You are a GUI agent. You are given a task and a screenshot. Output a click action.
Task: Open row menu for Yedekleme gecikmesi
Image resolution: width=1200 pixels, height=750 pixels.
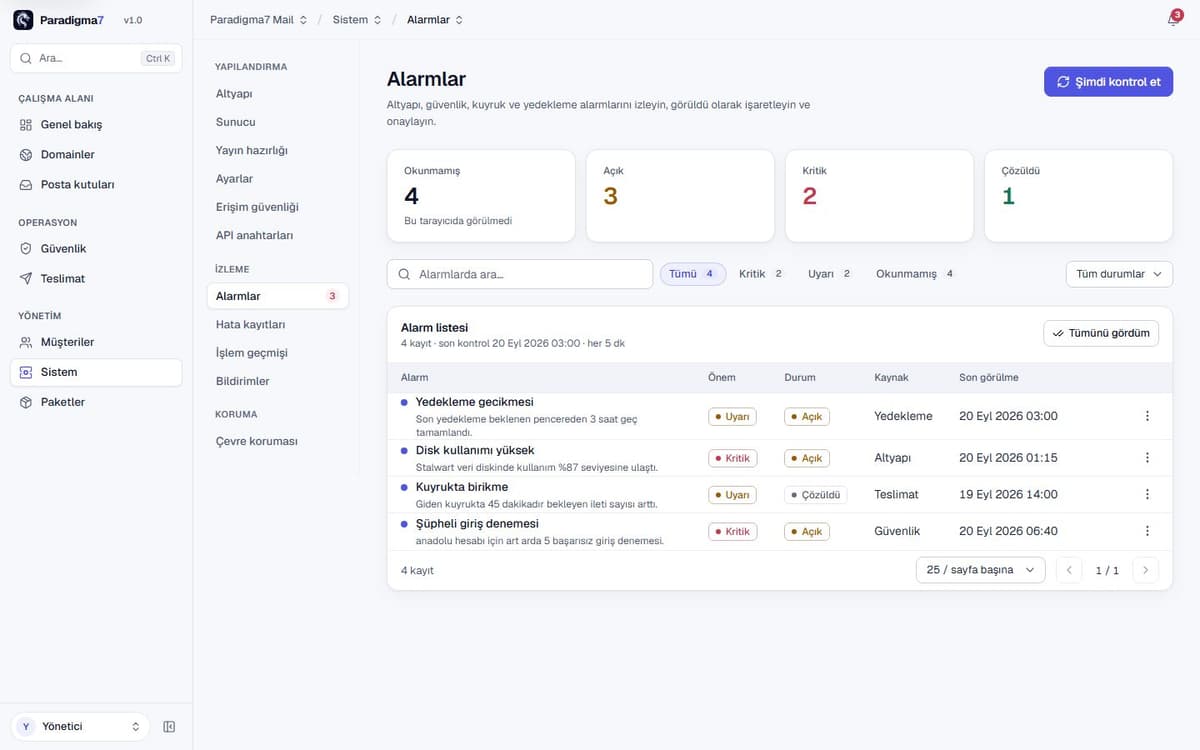1147,416
